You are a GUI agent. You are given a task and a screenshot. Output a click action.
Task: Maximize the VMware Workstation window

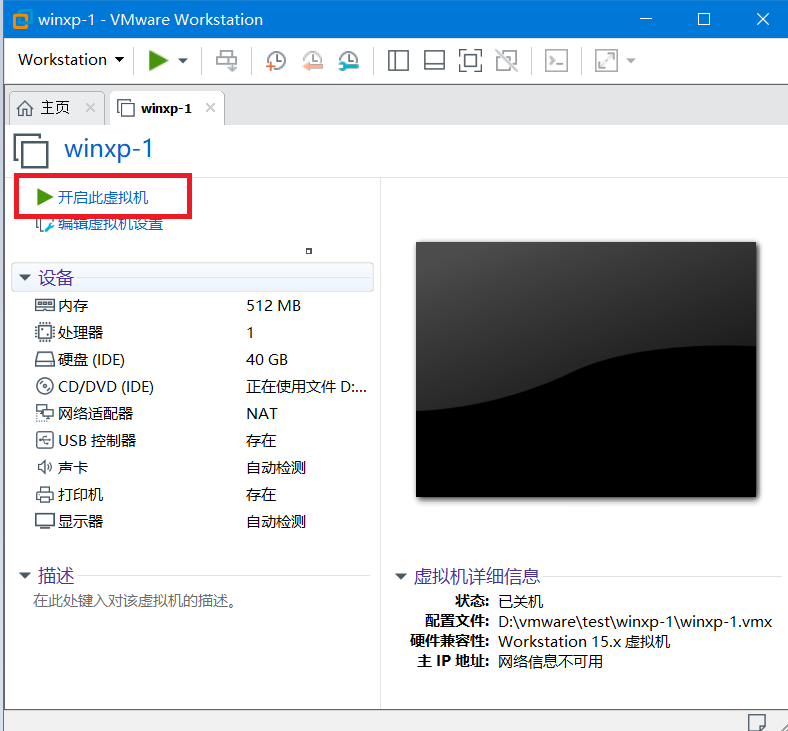[x=704, y=19]
